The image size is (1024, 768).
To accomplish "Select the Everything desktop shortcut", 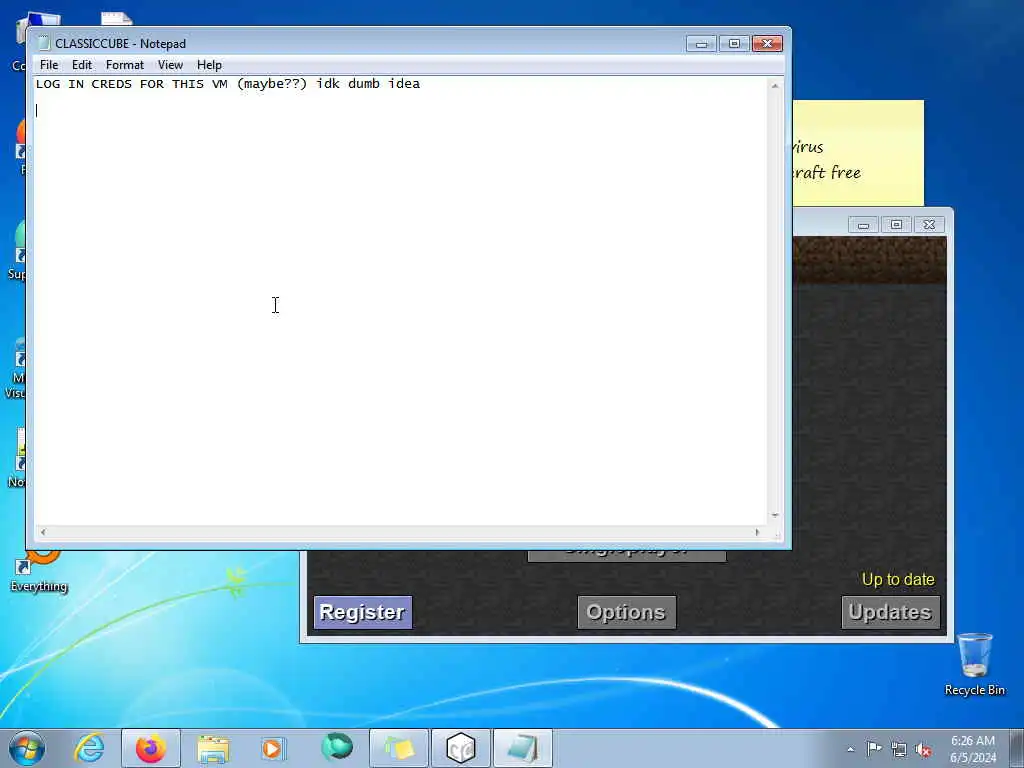I will (39, 571).
